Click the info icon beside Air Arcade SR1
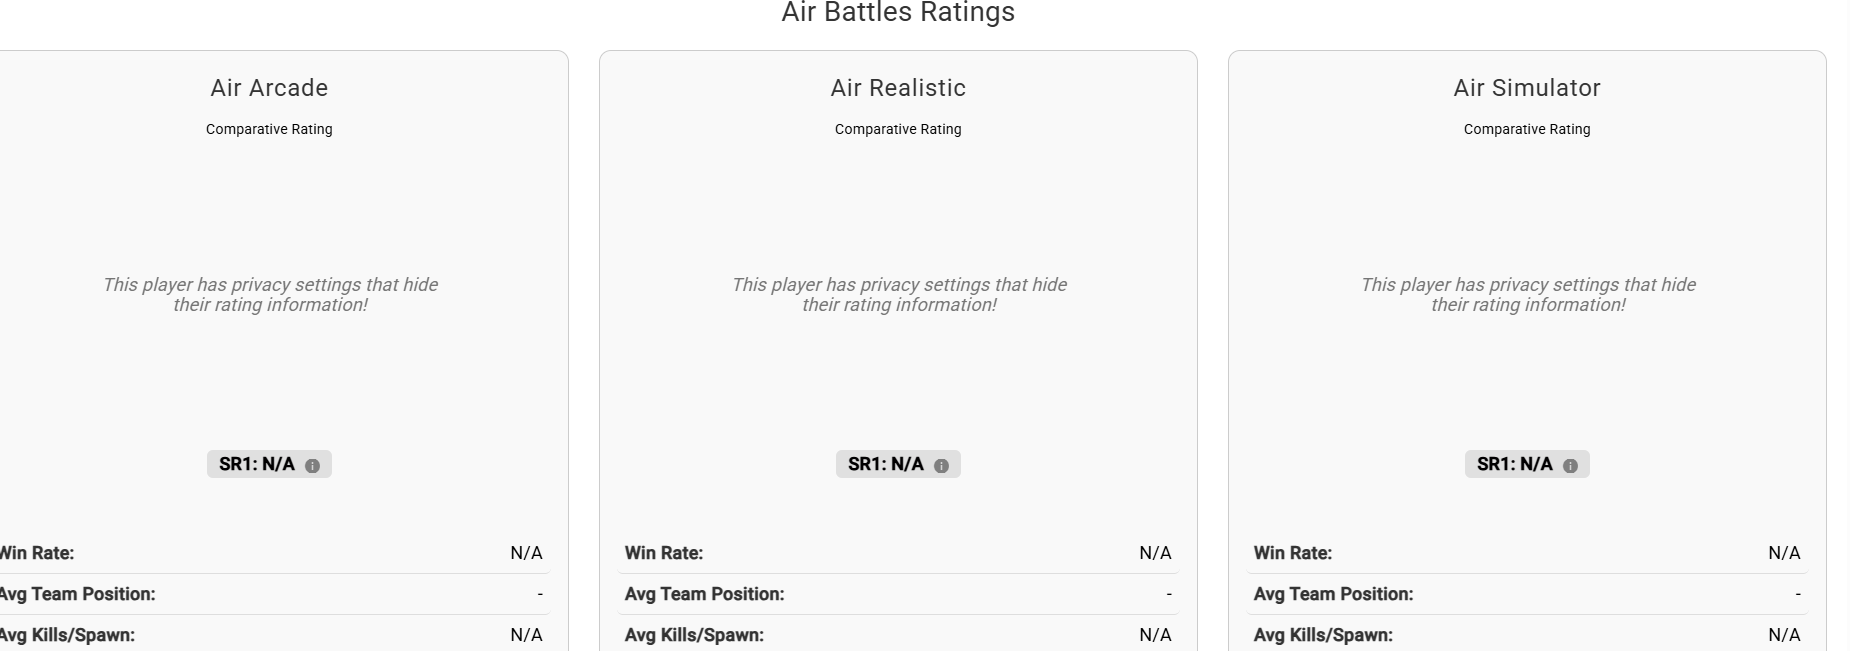This screenshot has width=1850, height=651. coord(312,466)
